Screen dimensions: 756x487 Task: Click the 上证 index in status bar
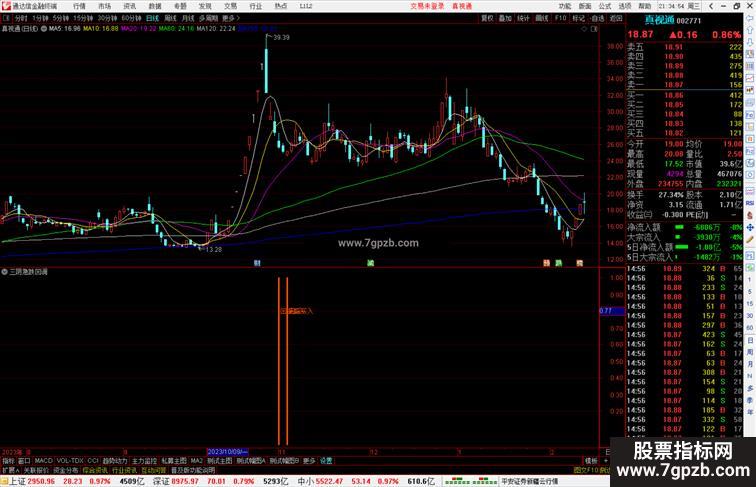coord(18,481)
